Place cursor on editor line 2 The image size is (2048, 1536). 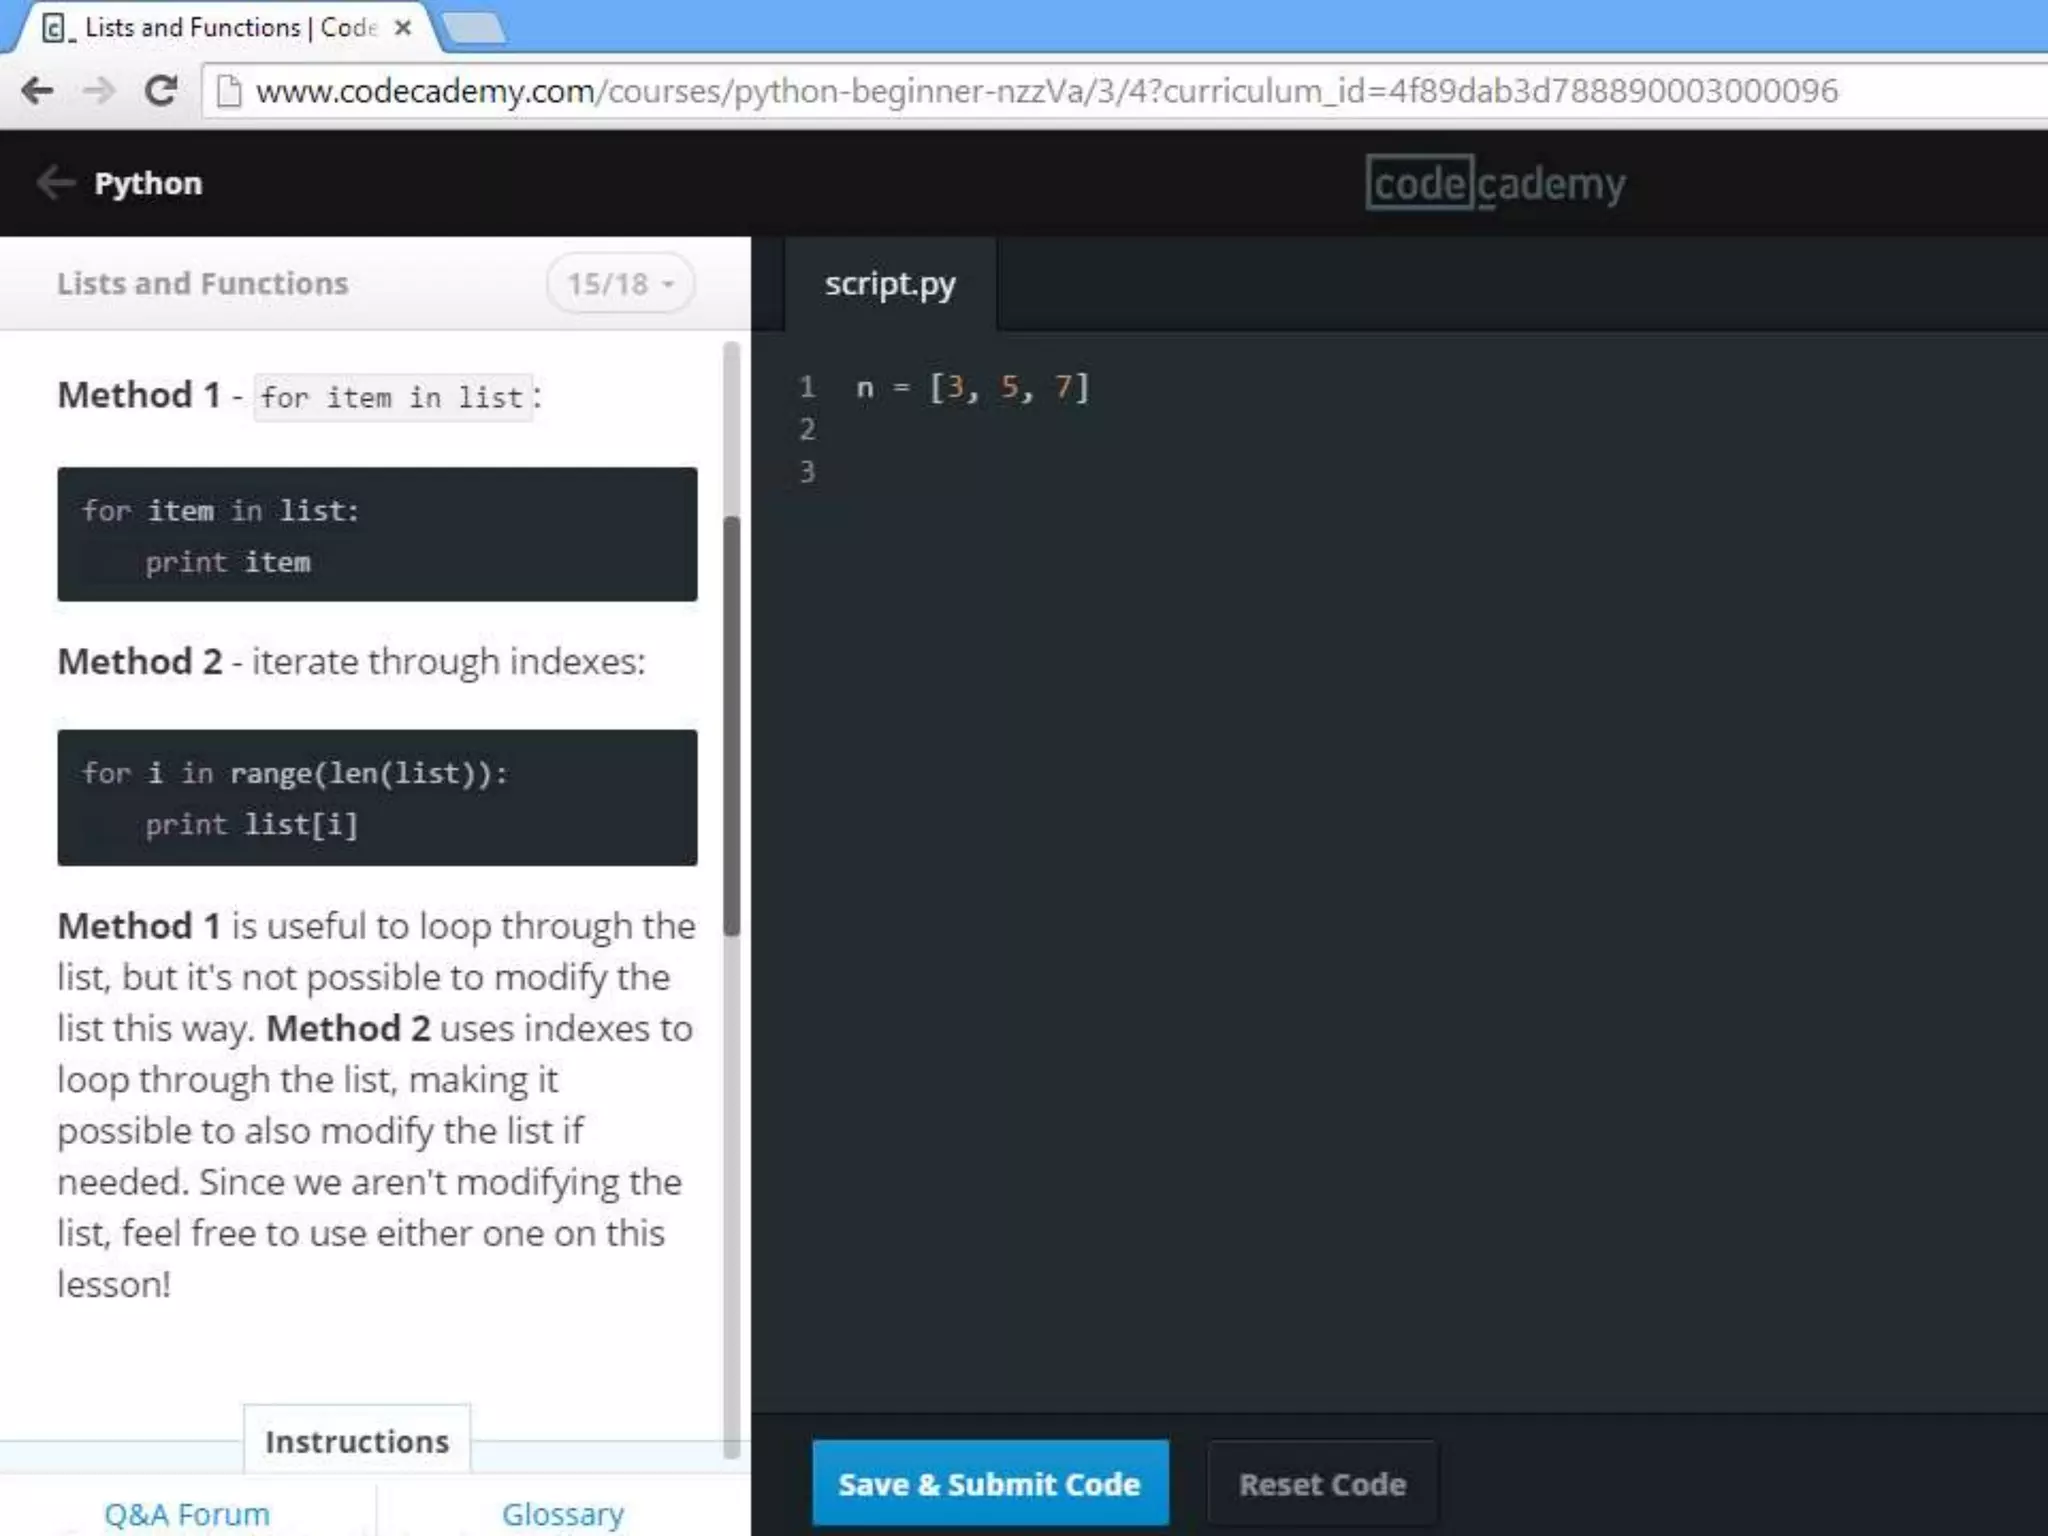point(1400,430)
